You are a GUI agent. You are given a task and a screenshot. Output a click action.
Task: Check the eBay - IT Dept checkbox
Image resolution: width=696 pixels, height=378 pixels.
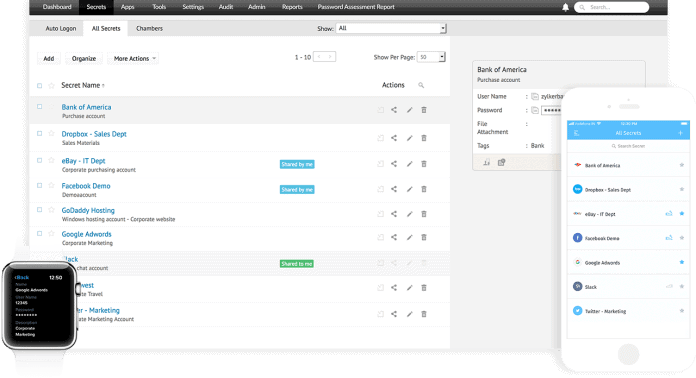pos(40,161)
